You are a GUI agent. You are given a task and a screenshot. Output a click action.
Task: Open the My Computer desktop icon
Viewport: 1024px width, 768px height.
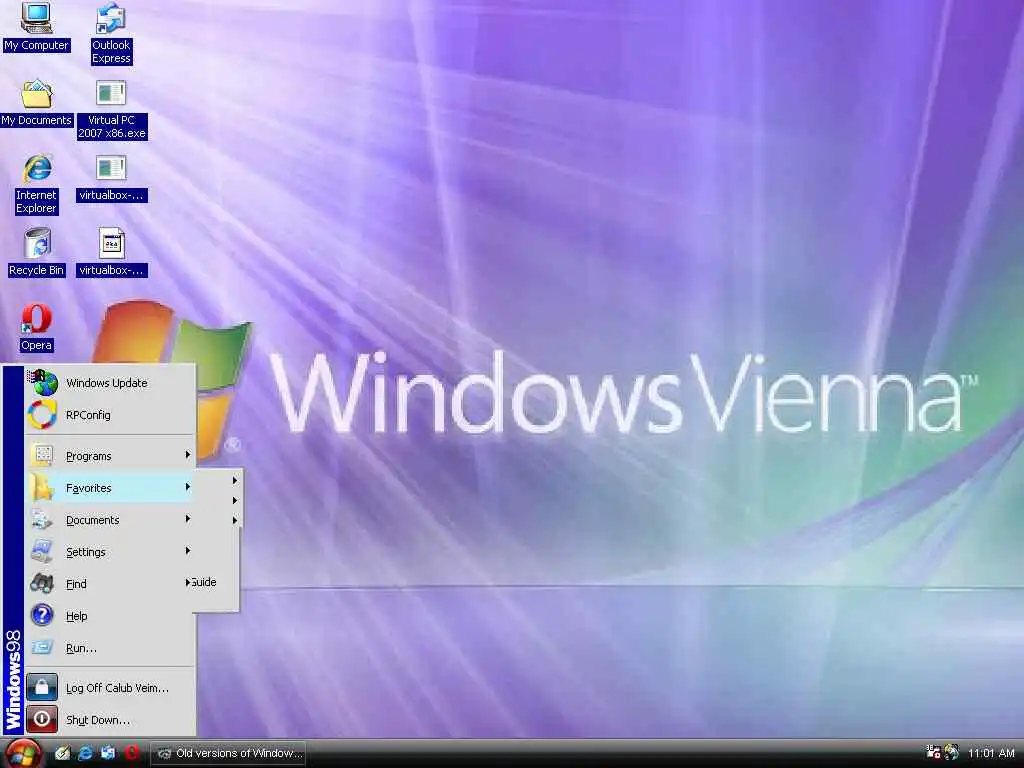click(36, 26)
